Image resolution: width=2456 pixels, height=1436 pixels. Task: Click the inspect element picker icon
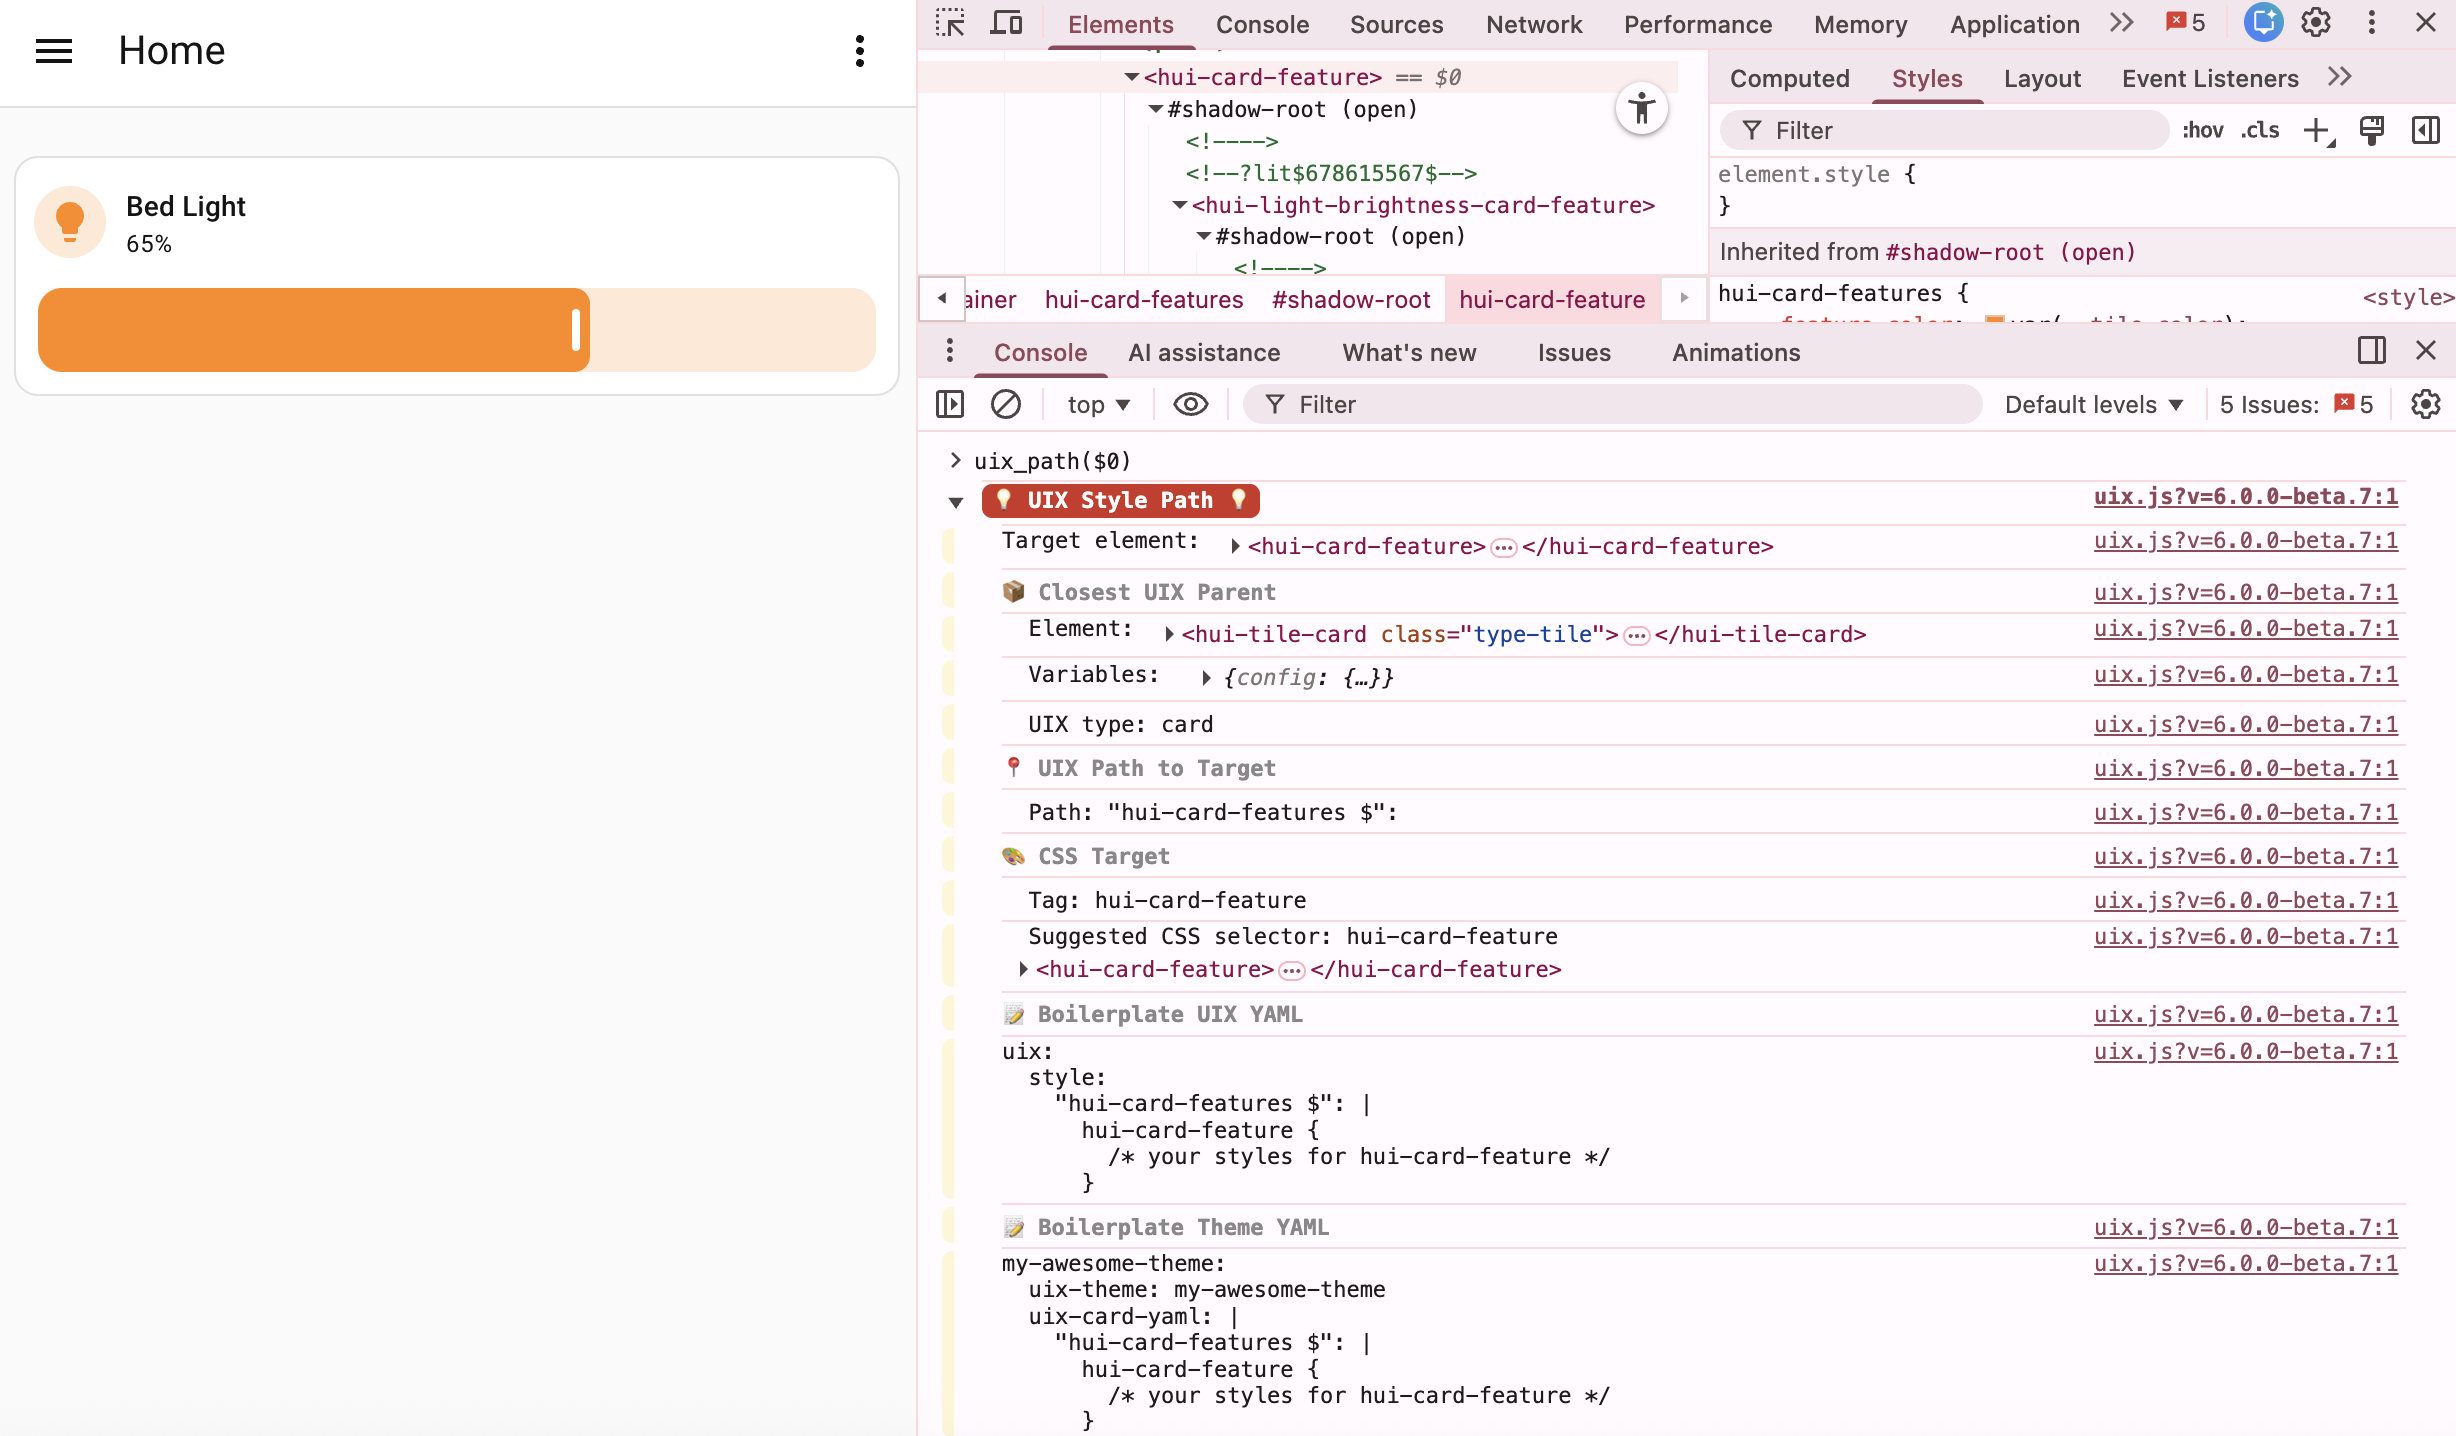click(x=950, y=23)
